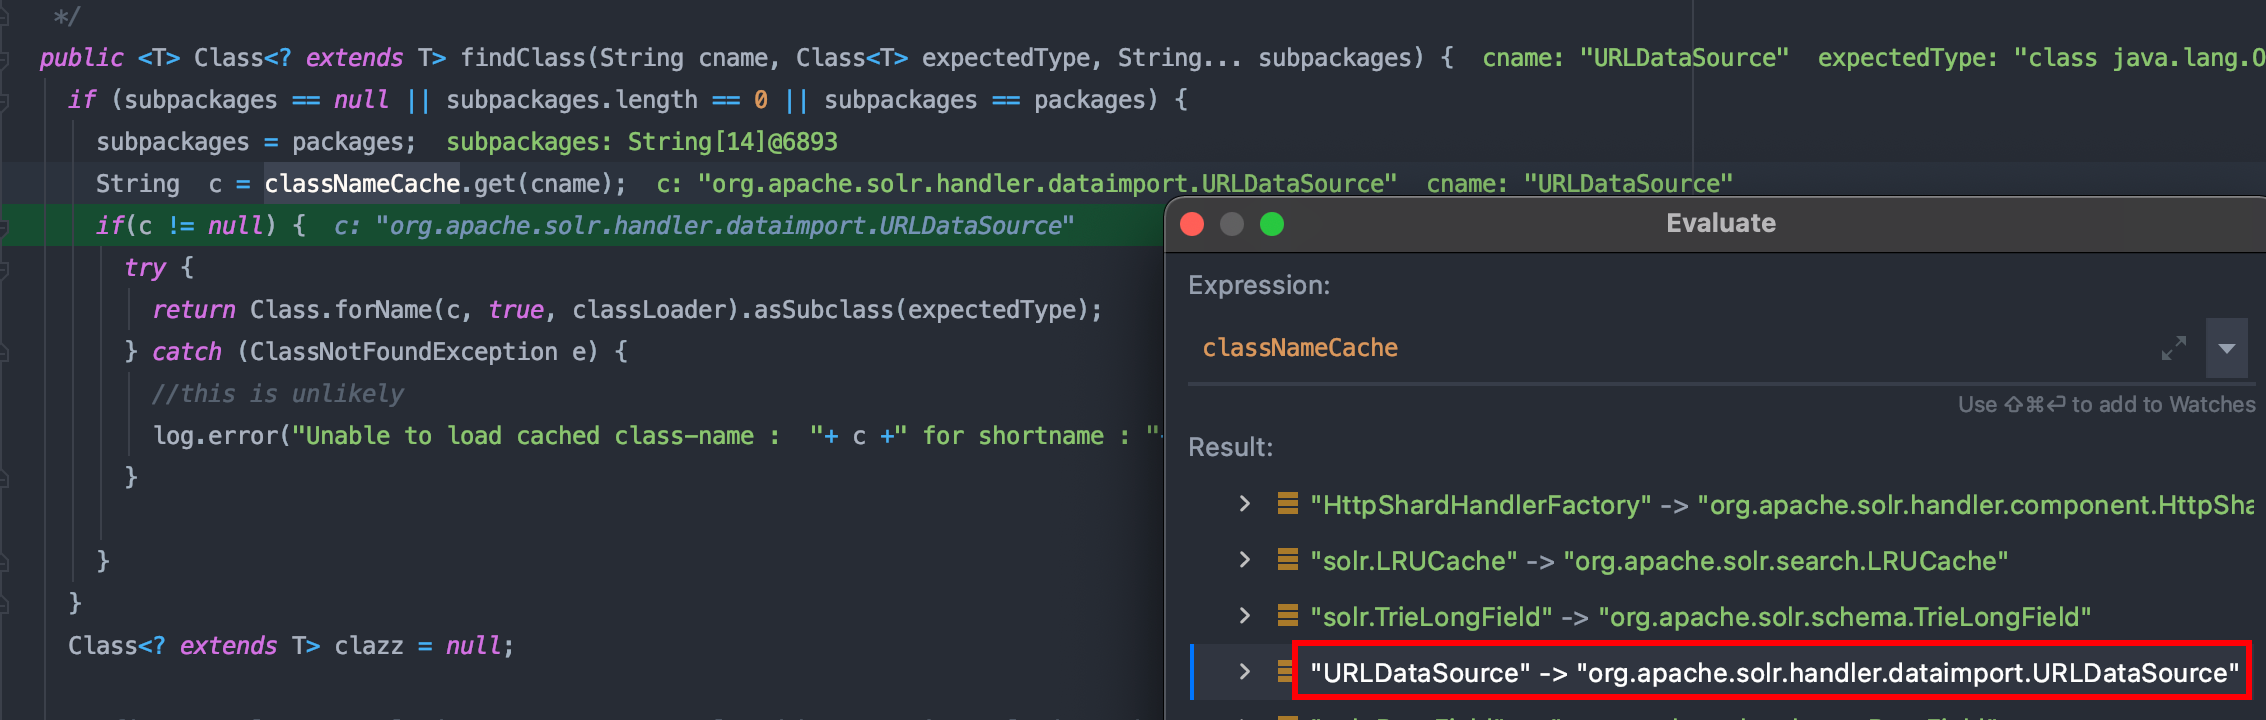Expand the solr.LRUCache result node
Screen dimensions: 2266x720
pyautogui.click(x=1244, y=560)
